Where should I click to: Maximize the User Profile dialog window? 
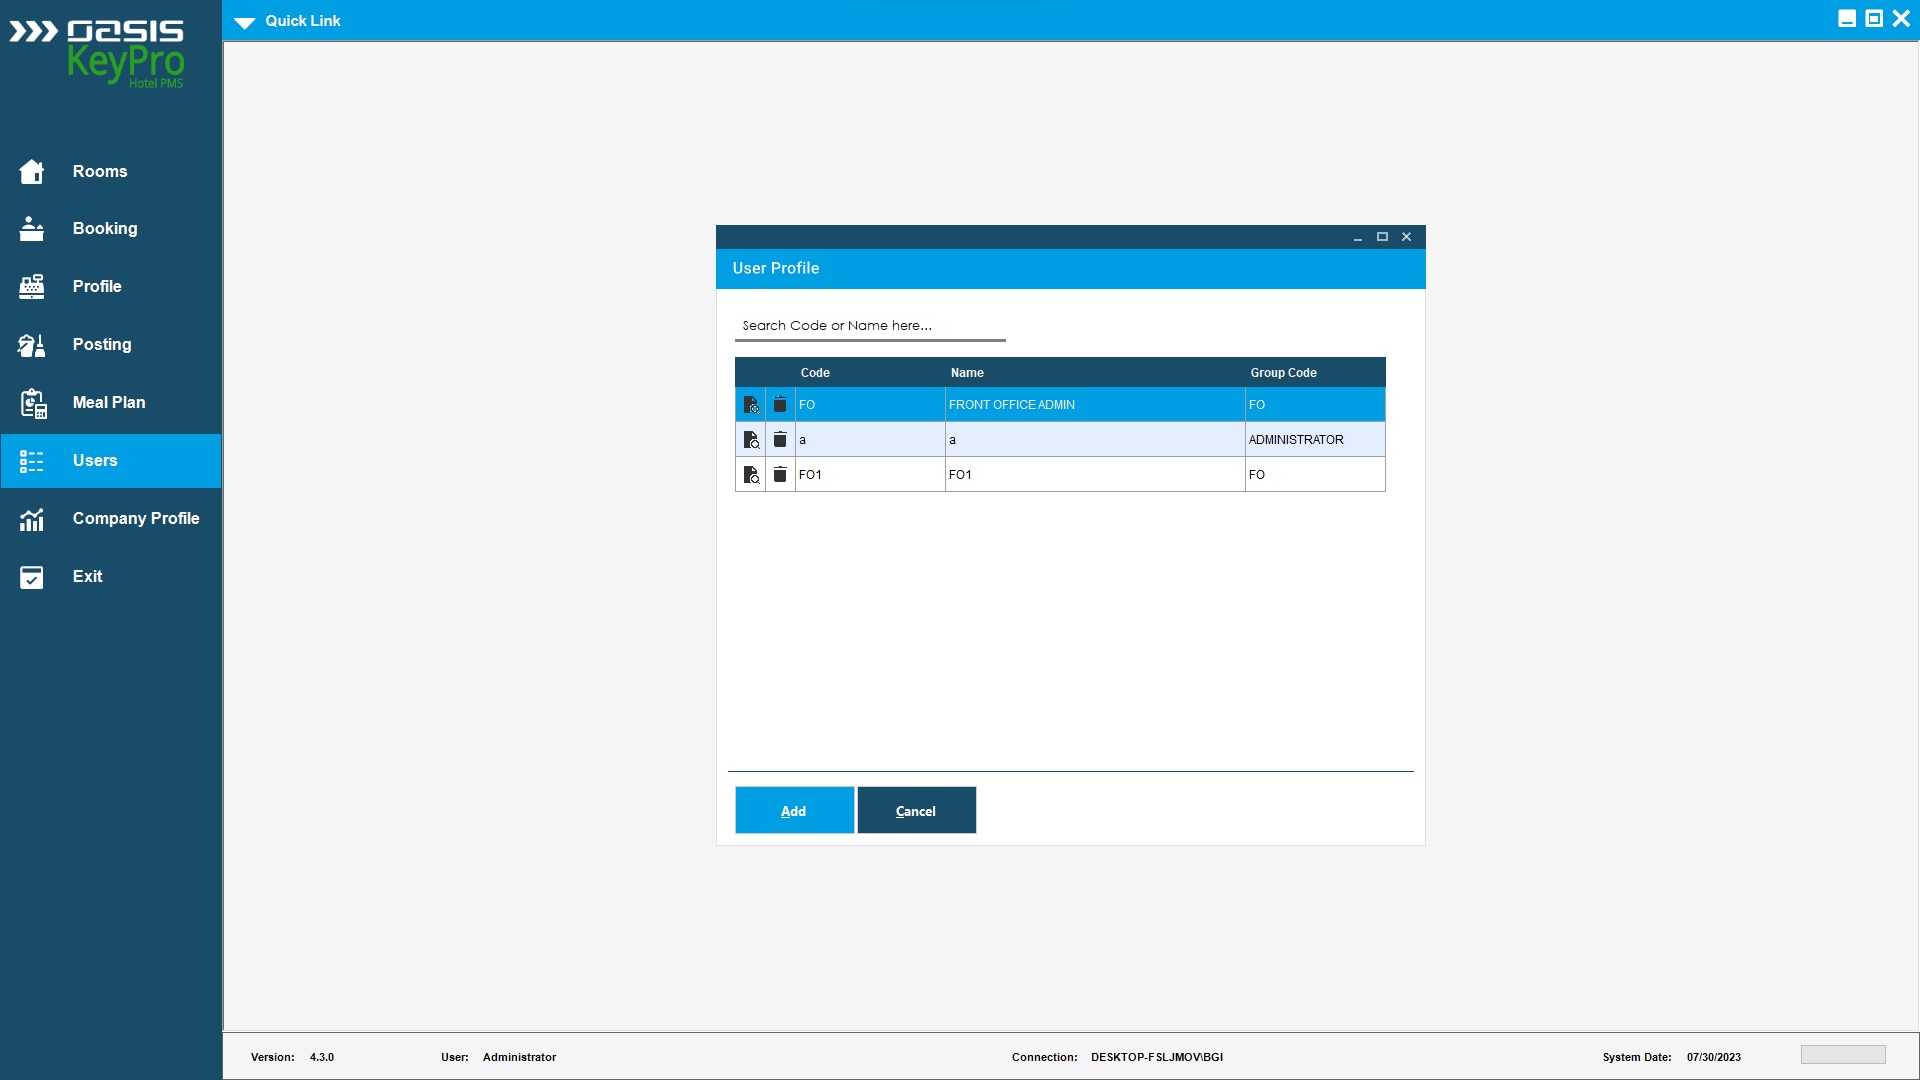(1382, 237)
